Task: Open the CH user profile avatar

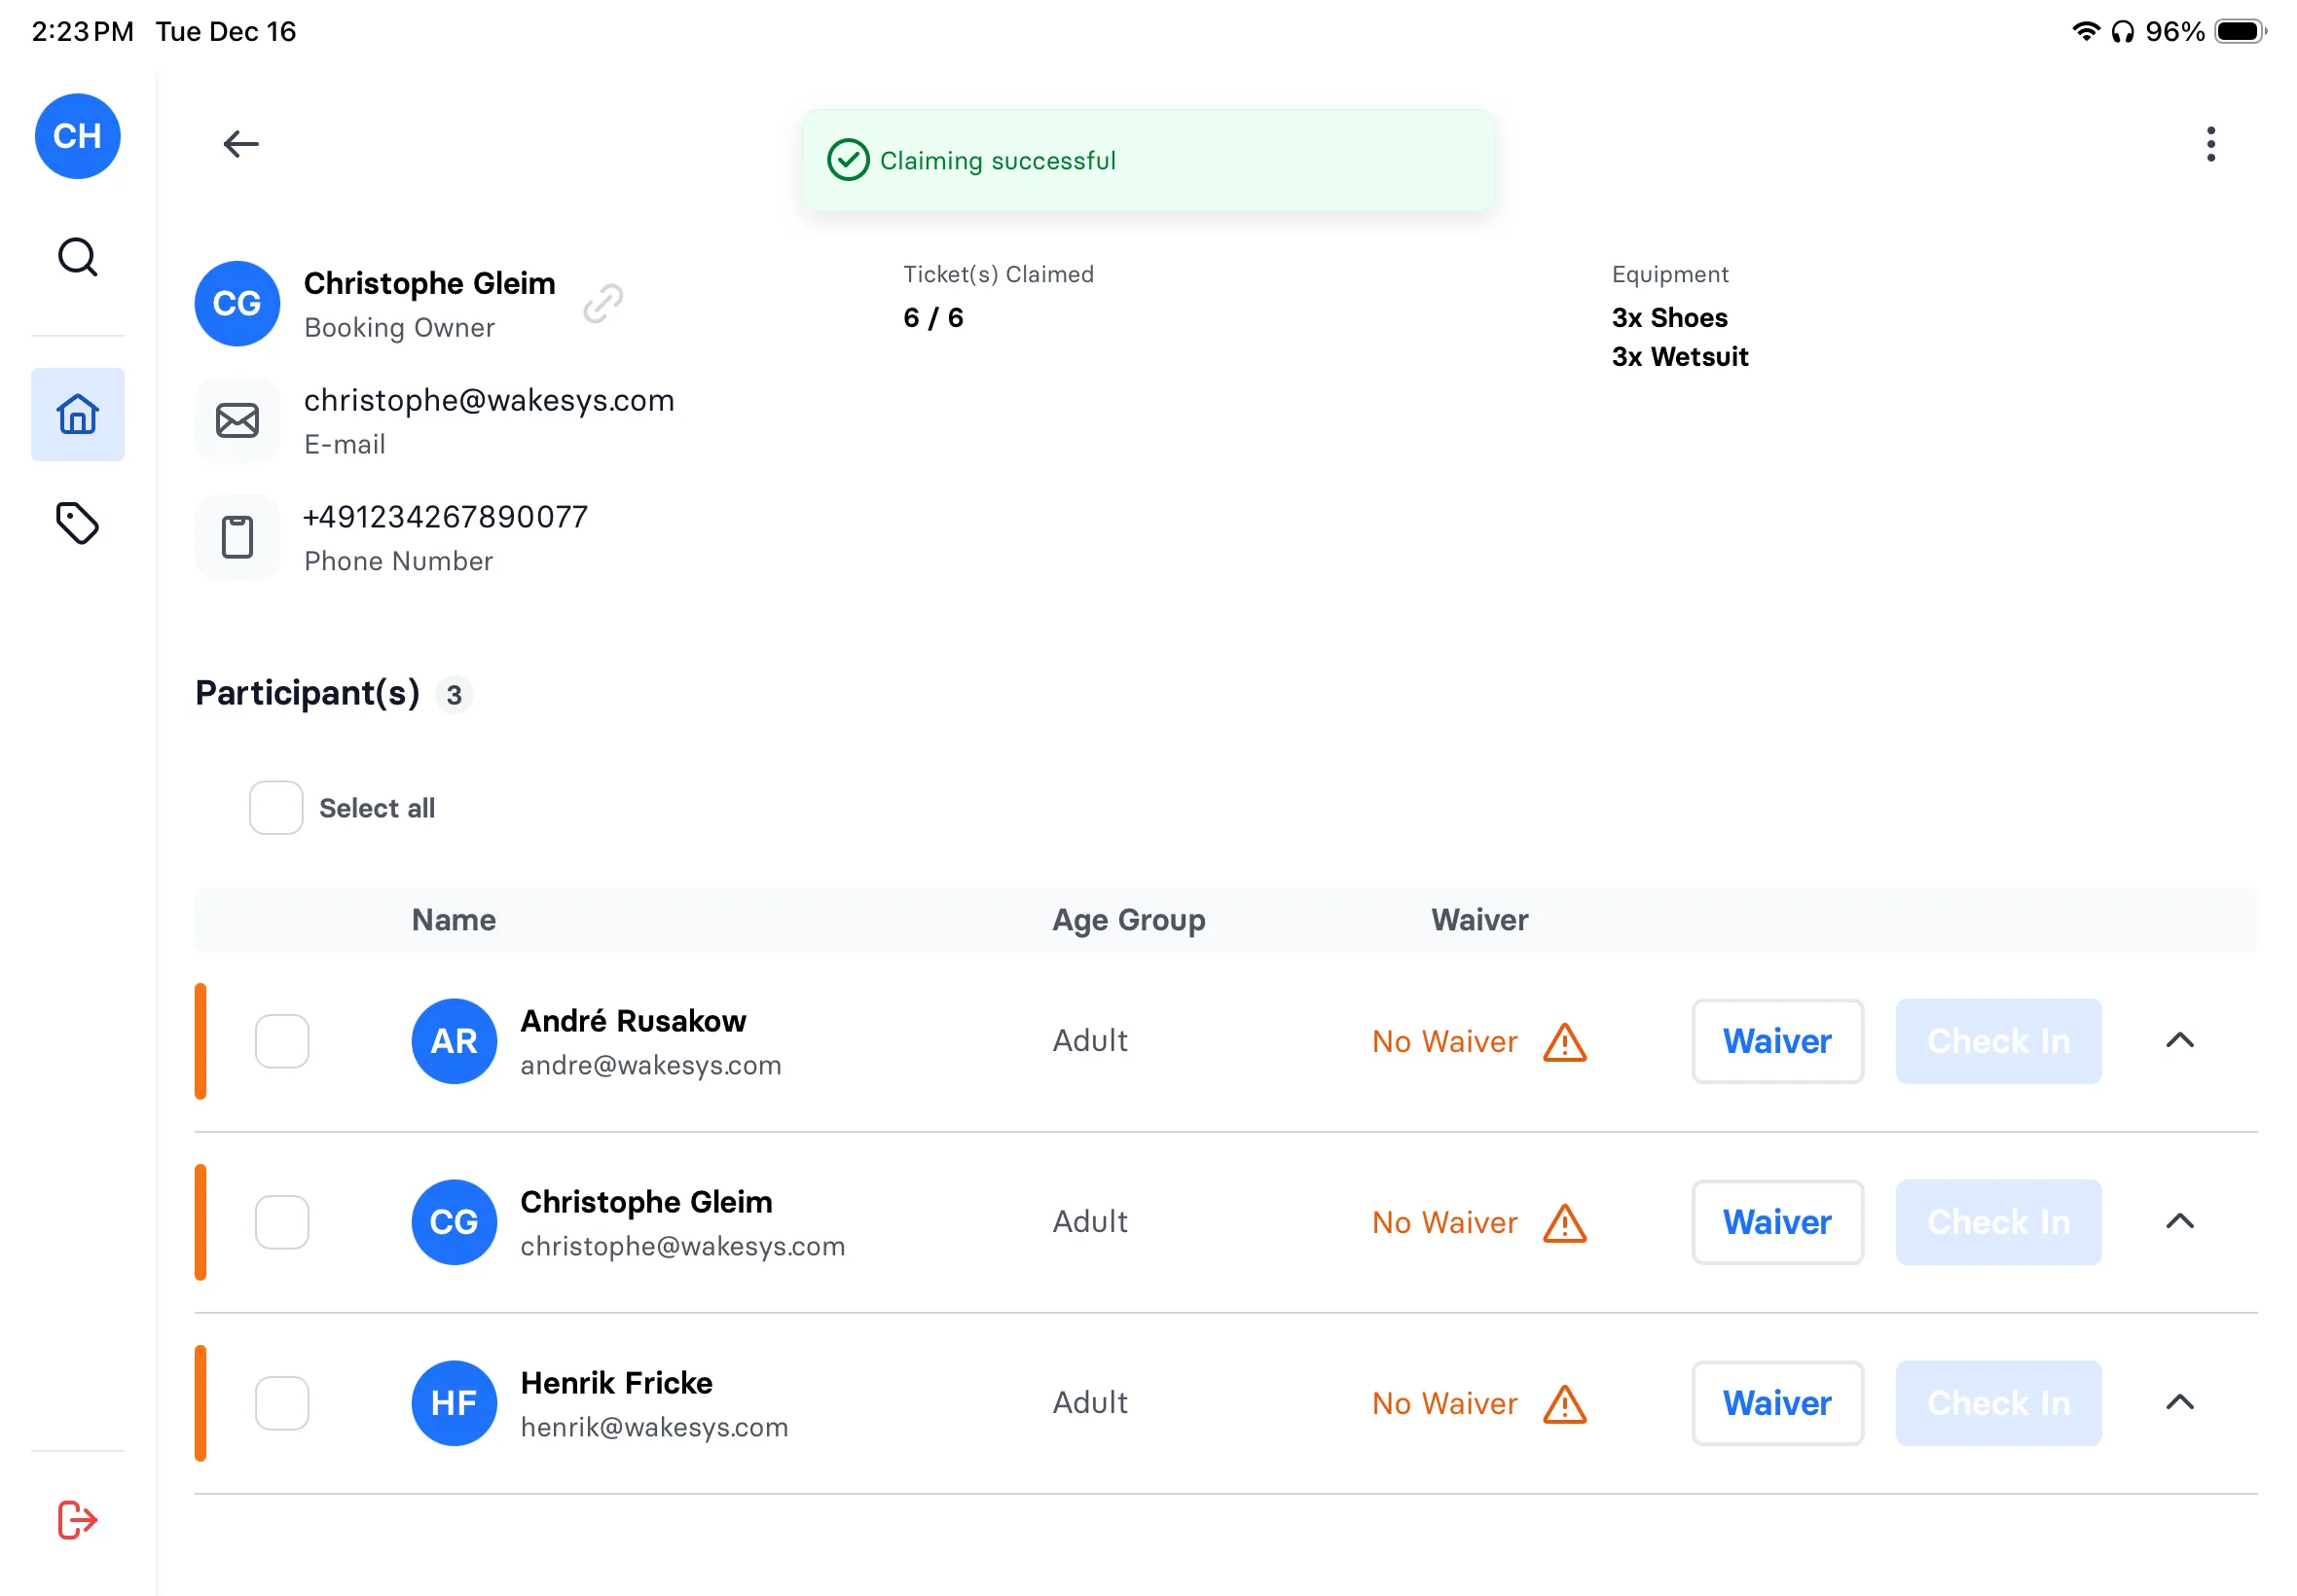Action: 77,136
